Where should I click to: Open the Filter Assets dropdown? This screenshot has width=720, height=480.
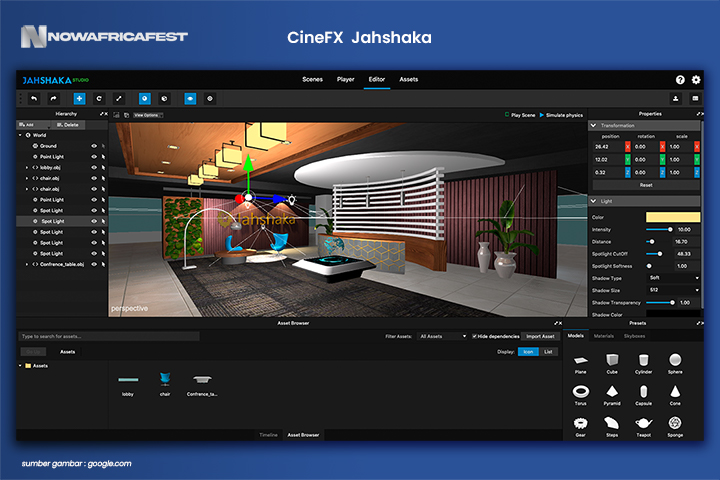pyautogui.click(x=442, y=336)
